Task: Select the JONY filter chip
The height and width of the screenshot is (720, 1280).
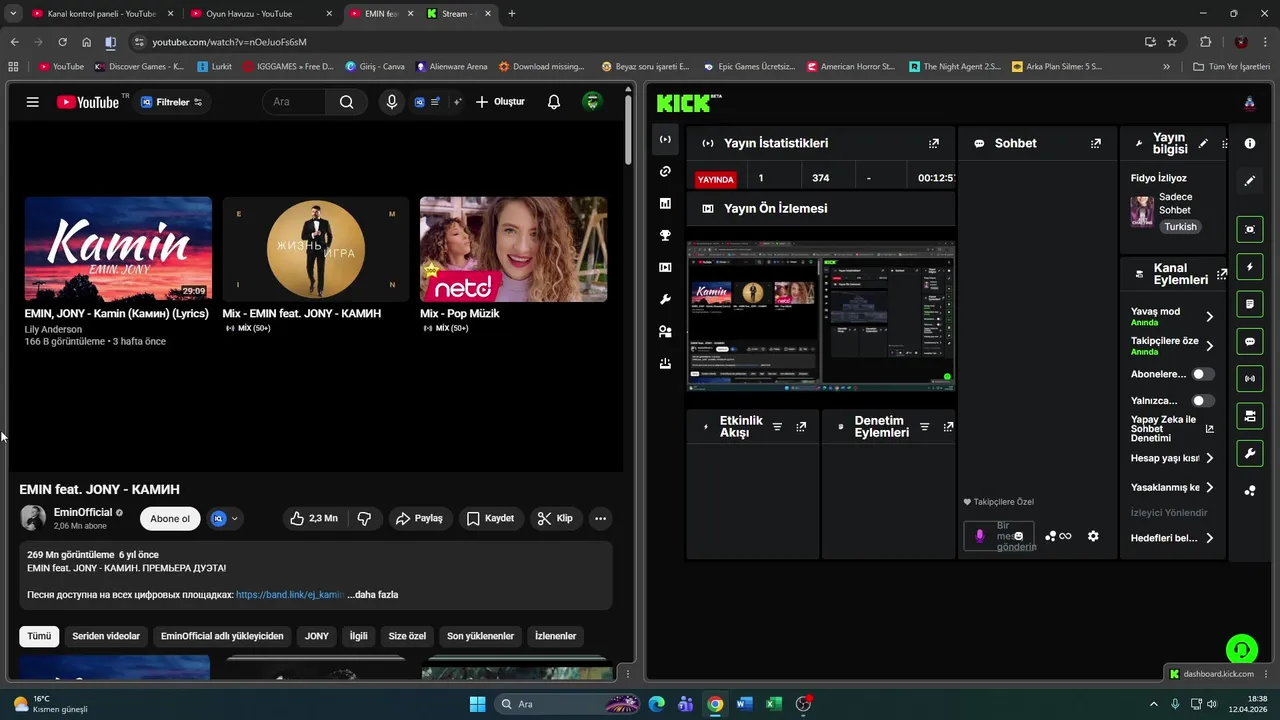Action: tap(316, 636)
